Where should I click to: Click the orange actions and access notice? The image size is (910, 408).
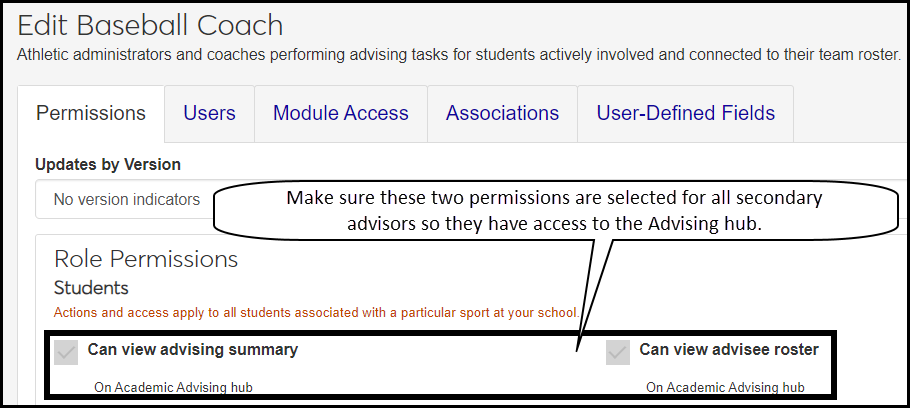(x=316, y=312)
